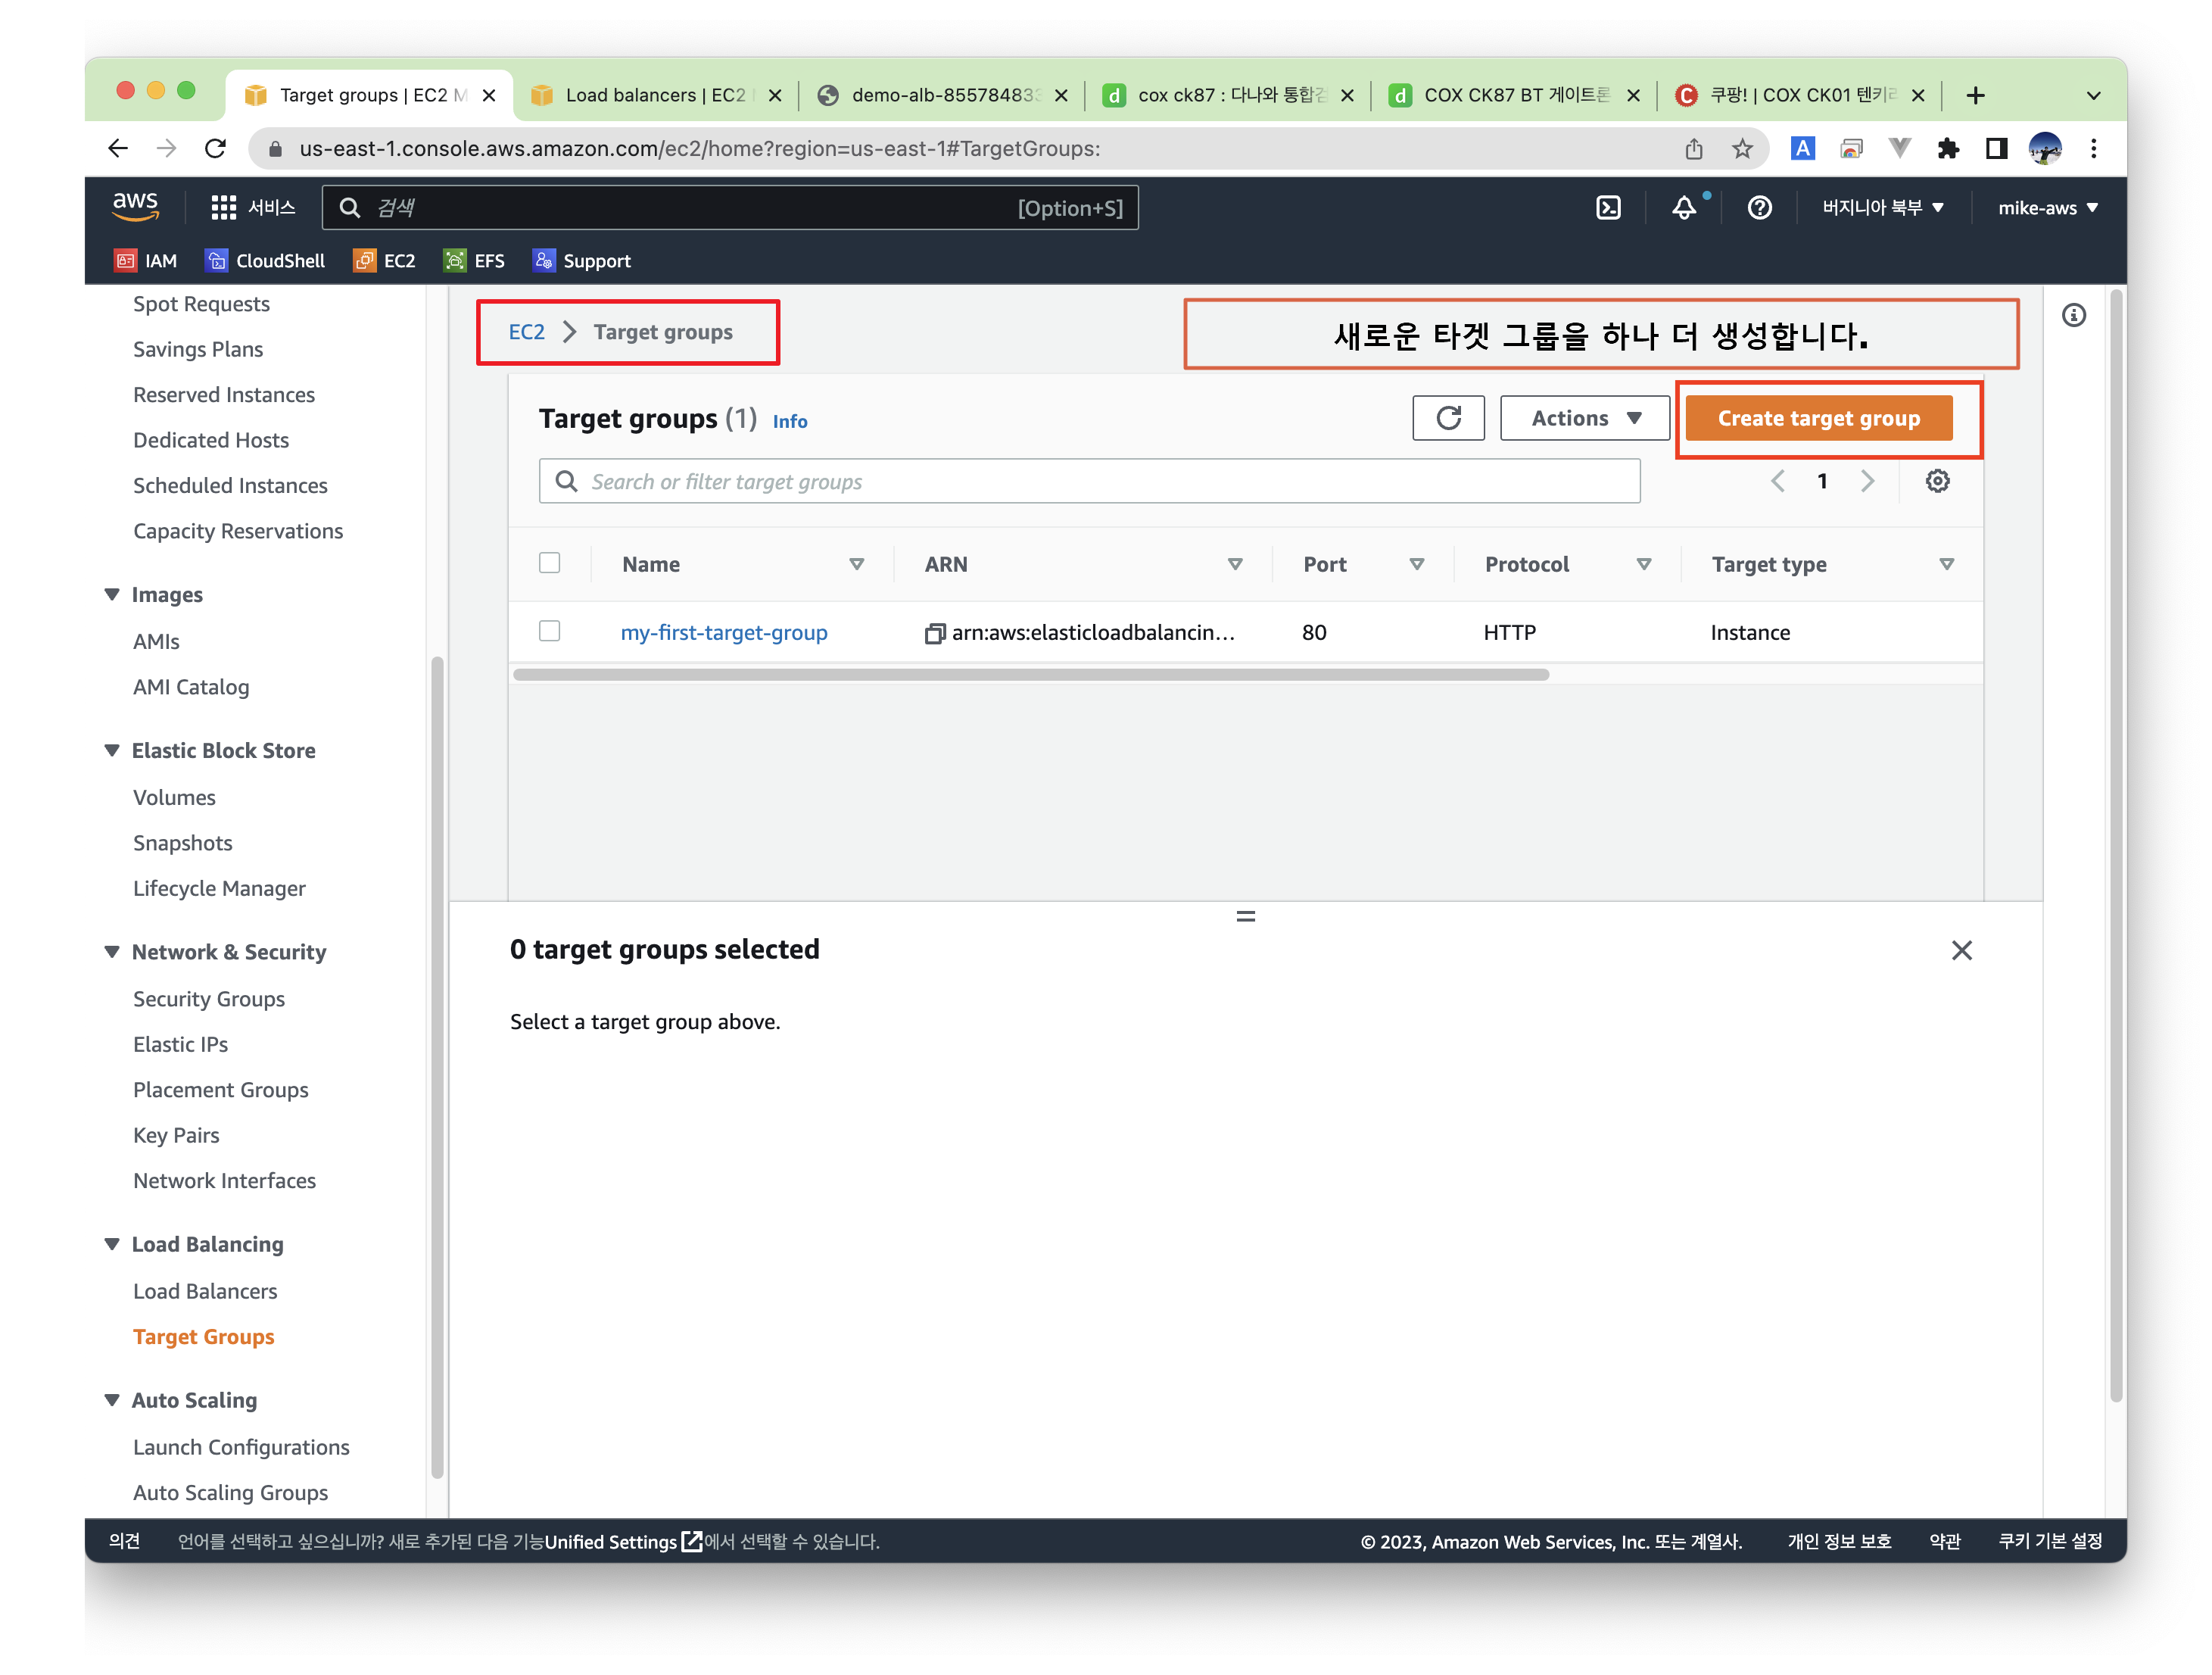Tick the select-all checkbox in table header
Image resolution: width=2212 pixels, height=1675 pixels.
pos(549,563)
